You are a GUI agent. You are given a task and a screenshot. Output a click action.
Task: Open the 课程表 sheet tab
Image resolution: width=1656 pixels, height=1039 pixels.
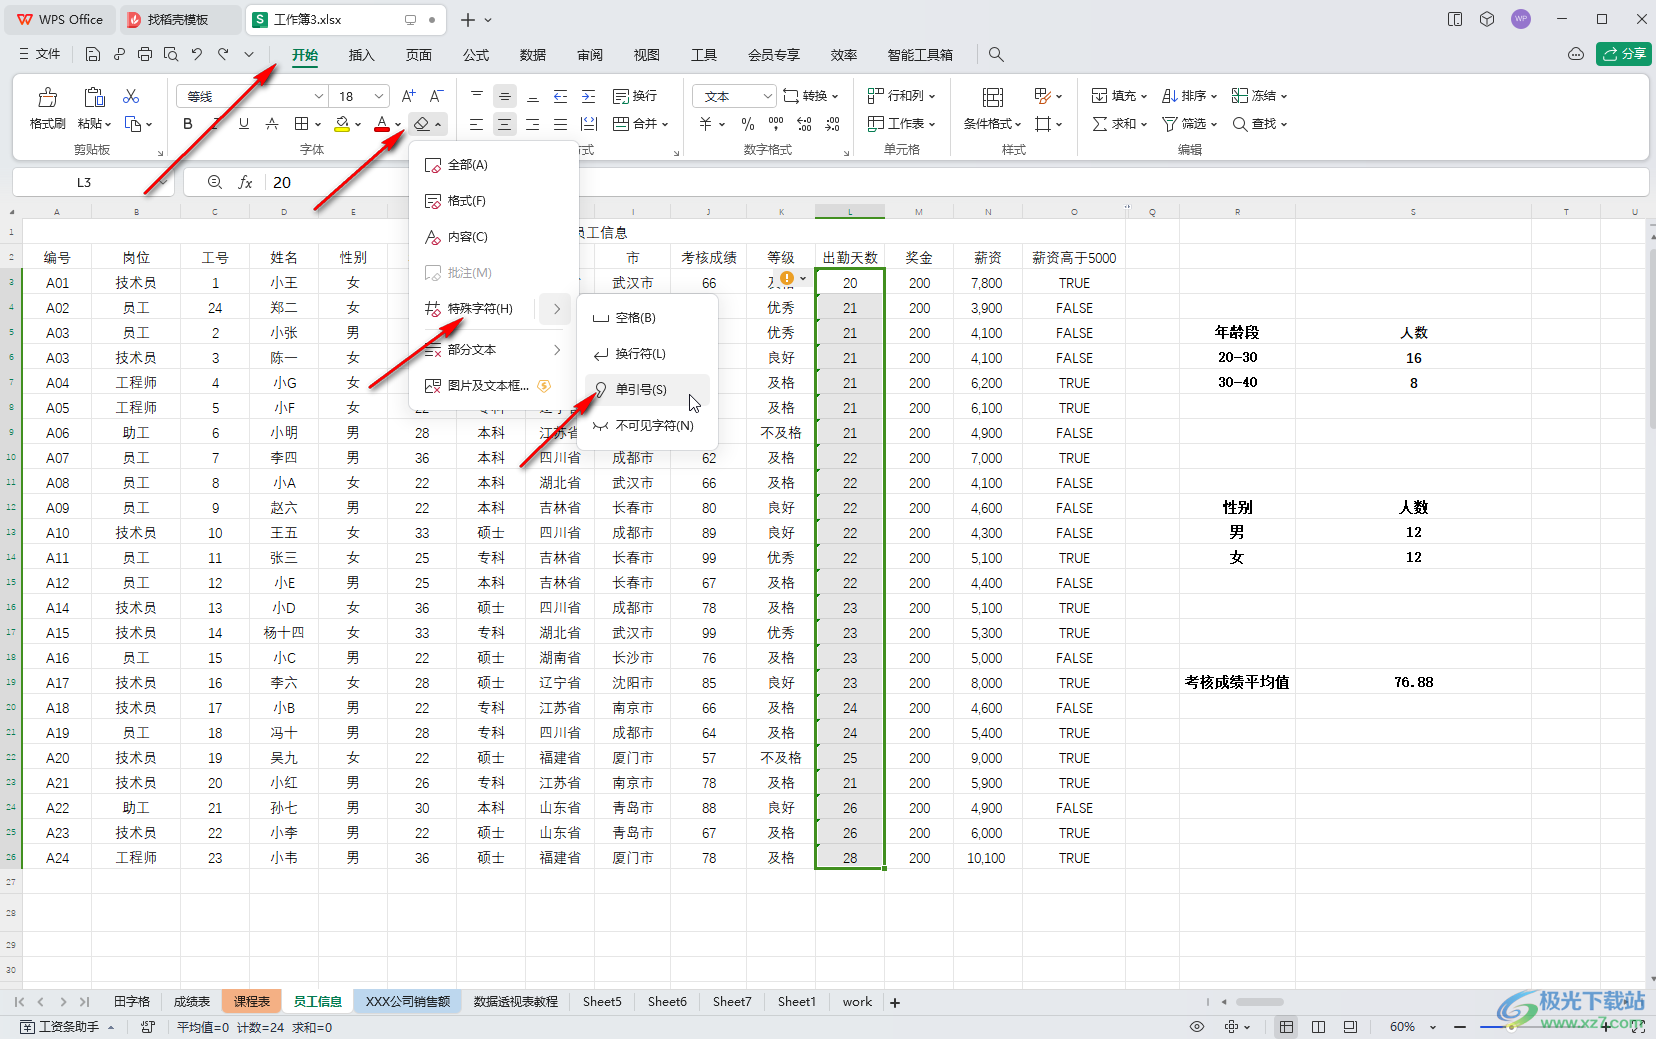pos(252,1002)
